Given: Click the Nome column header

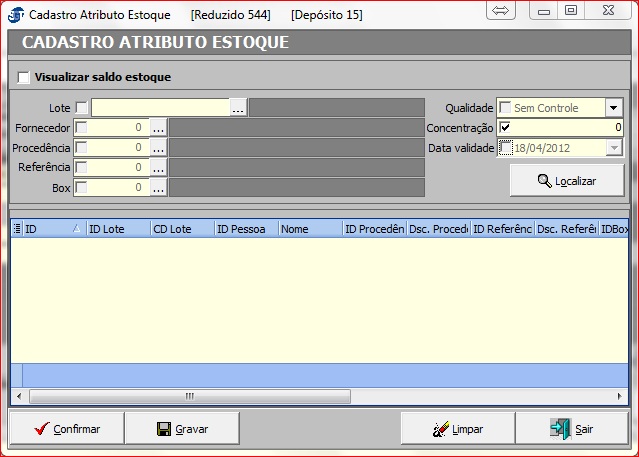Looking at the screenshot, I should click(309, 229).
